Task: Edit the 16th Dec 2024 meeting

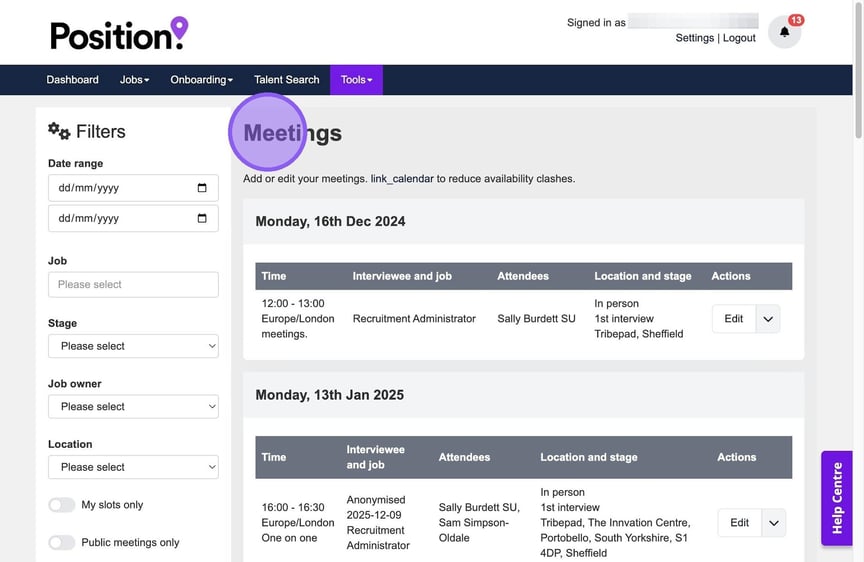Action: [x=733, y=319]
